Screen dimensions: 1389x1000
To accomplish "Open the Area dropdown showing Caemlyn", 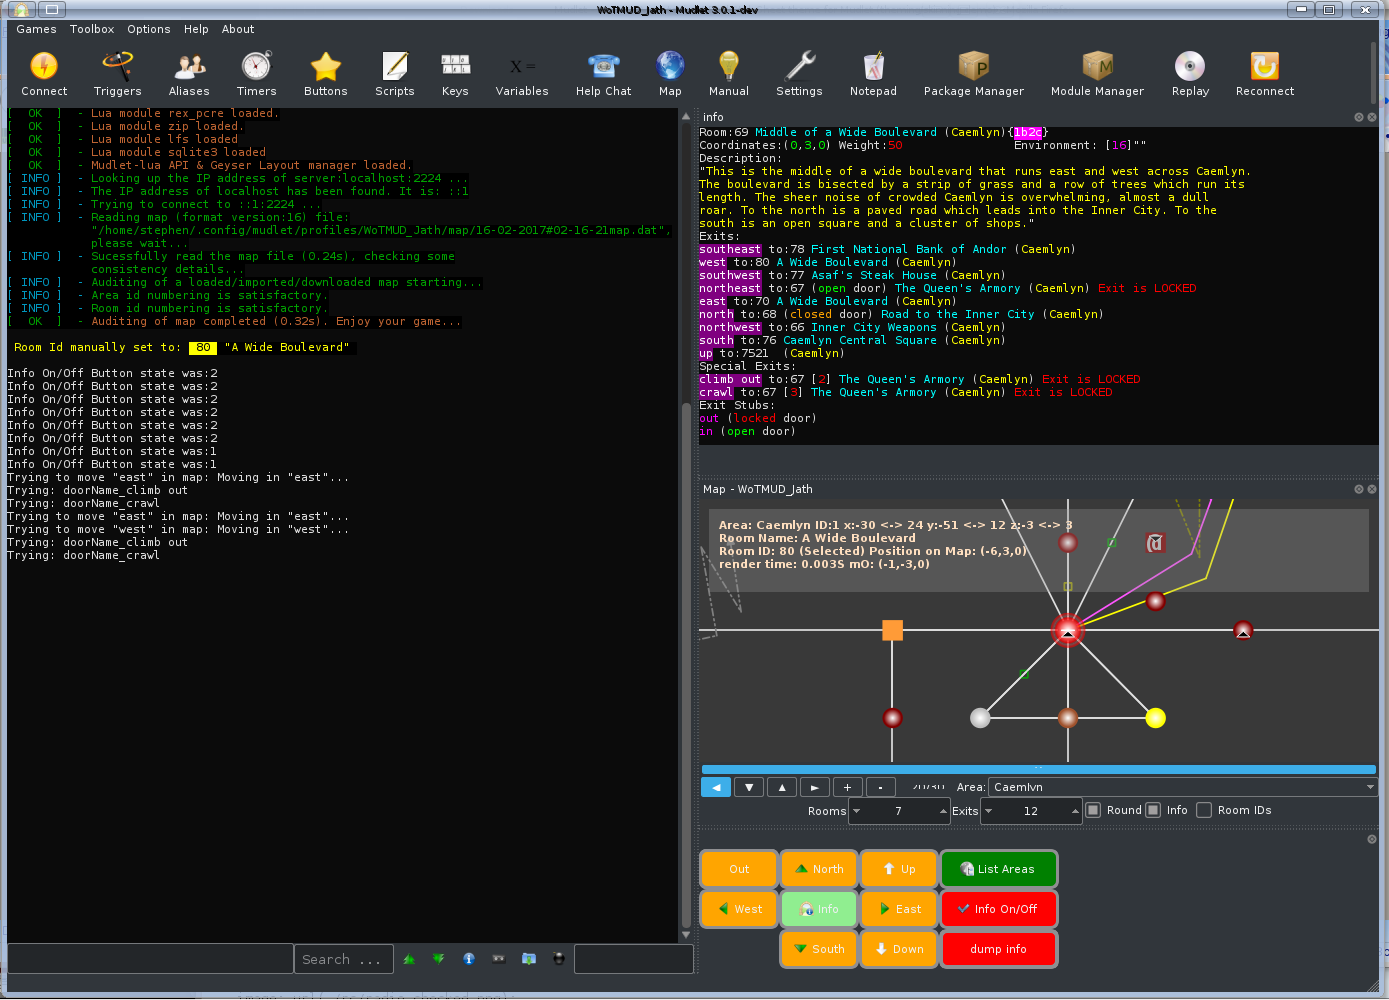I will pos(1182,787).
